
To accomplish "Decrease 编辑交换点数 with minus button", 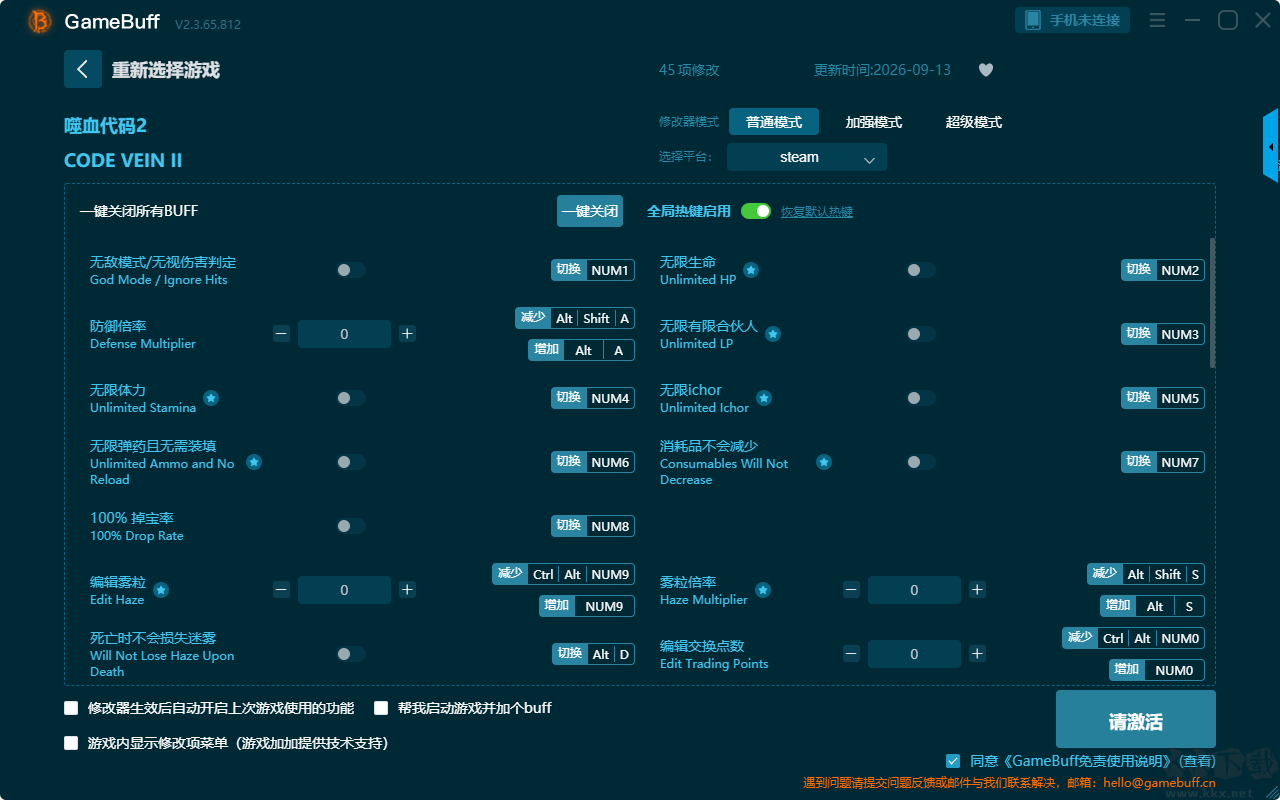I will click(x=851, y=654).
